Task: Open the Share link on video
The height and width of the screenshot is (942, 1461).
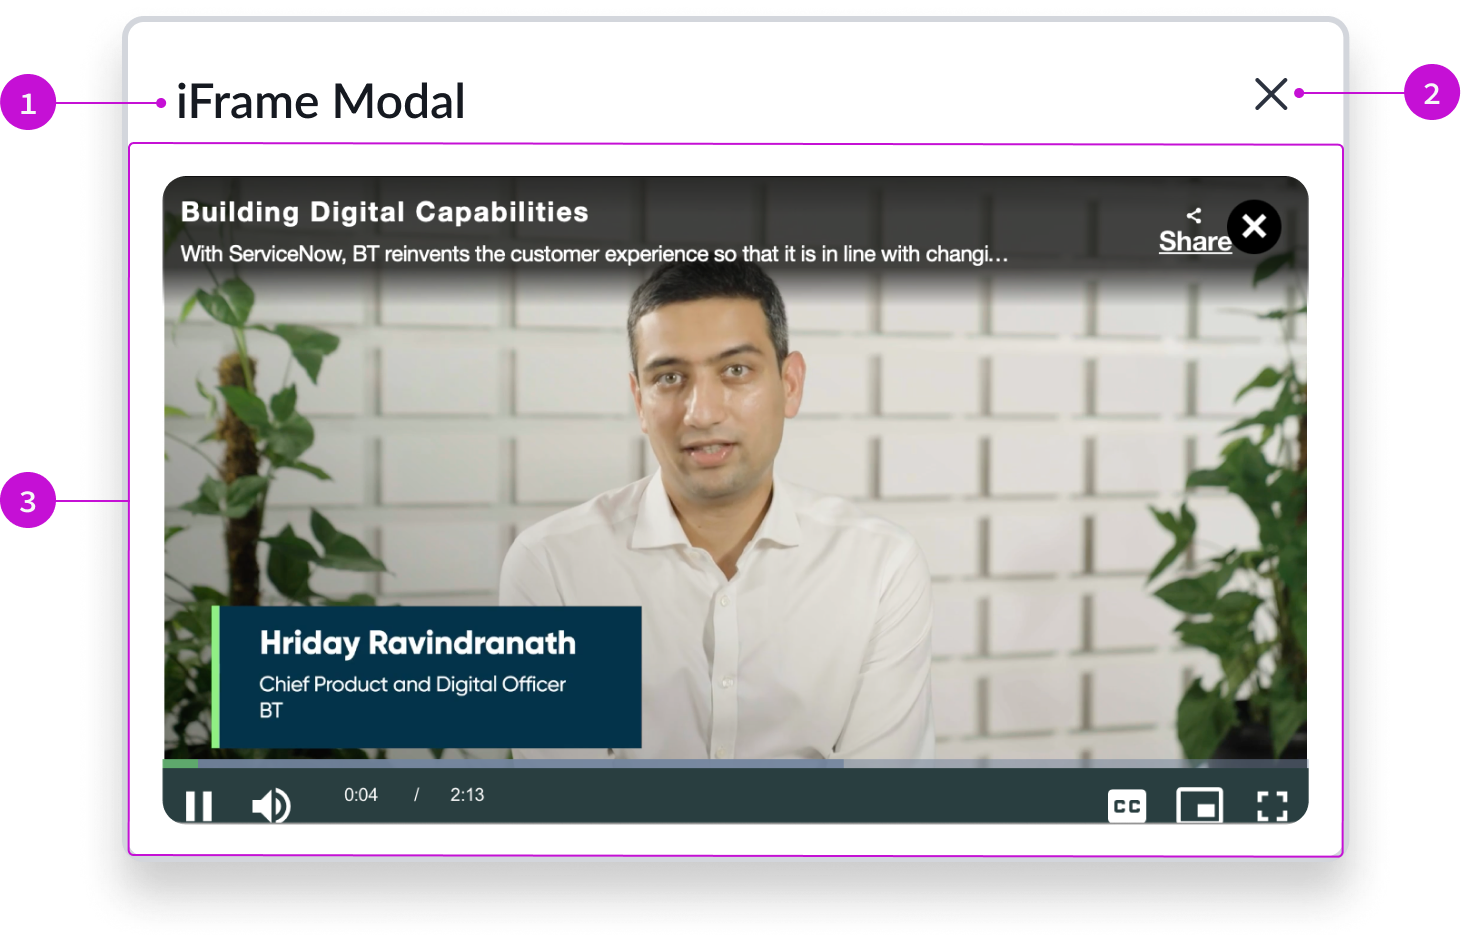Action: point(1194,231)
